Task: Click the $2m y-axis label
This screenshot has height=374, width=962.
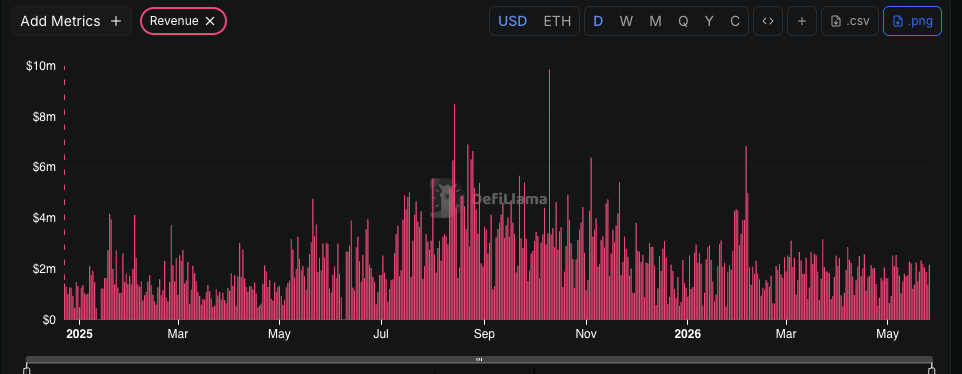Action: point(44,269)
